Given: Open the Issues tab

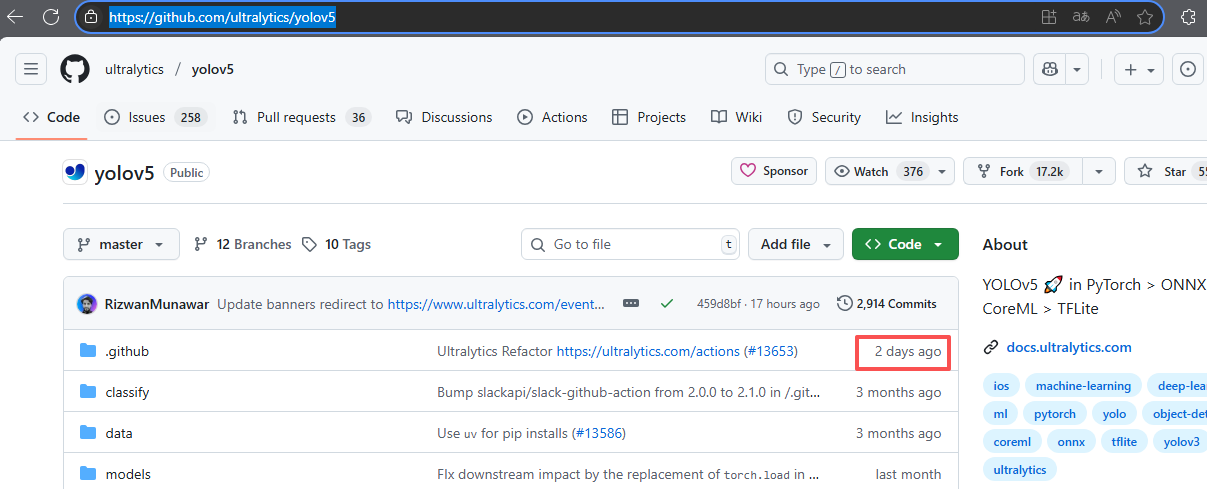Looking at the screenshot, I should coord(154,117).
